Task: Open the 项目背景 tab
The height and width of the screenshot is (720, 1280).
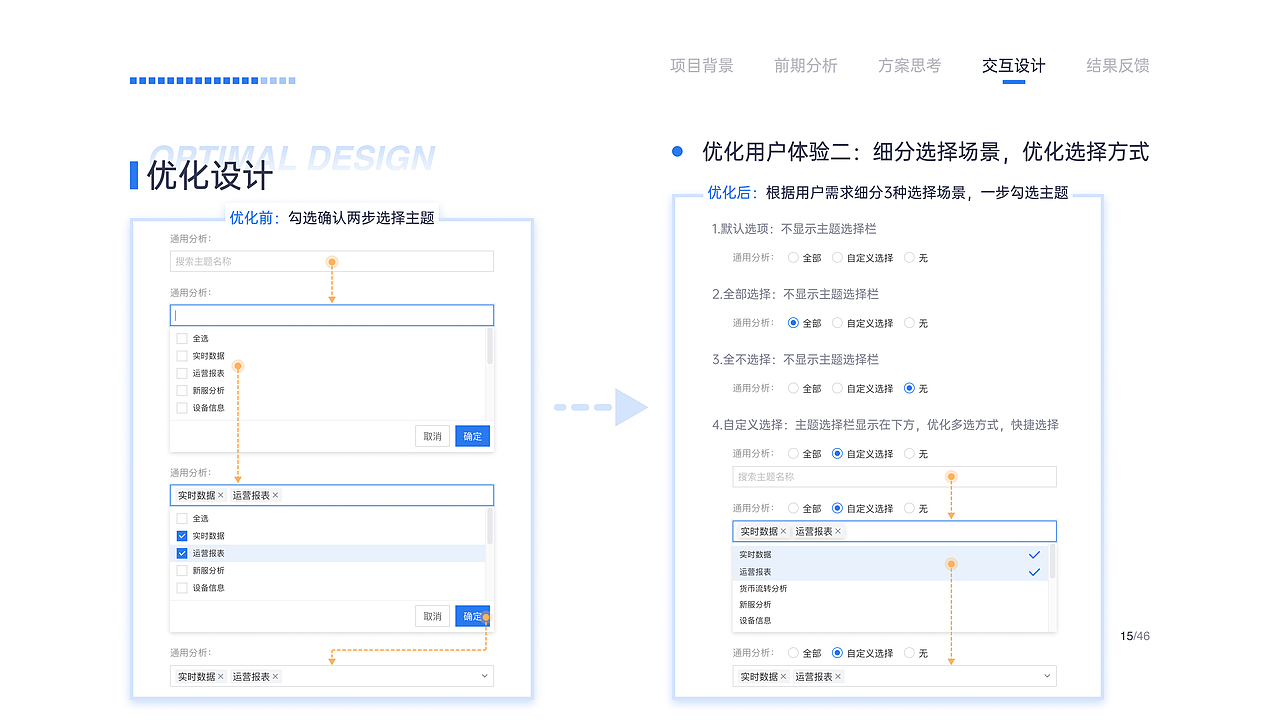Action: [x=702, y=66]
